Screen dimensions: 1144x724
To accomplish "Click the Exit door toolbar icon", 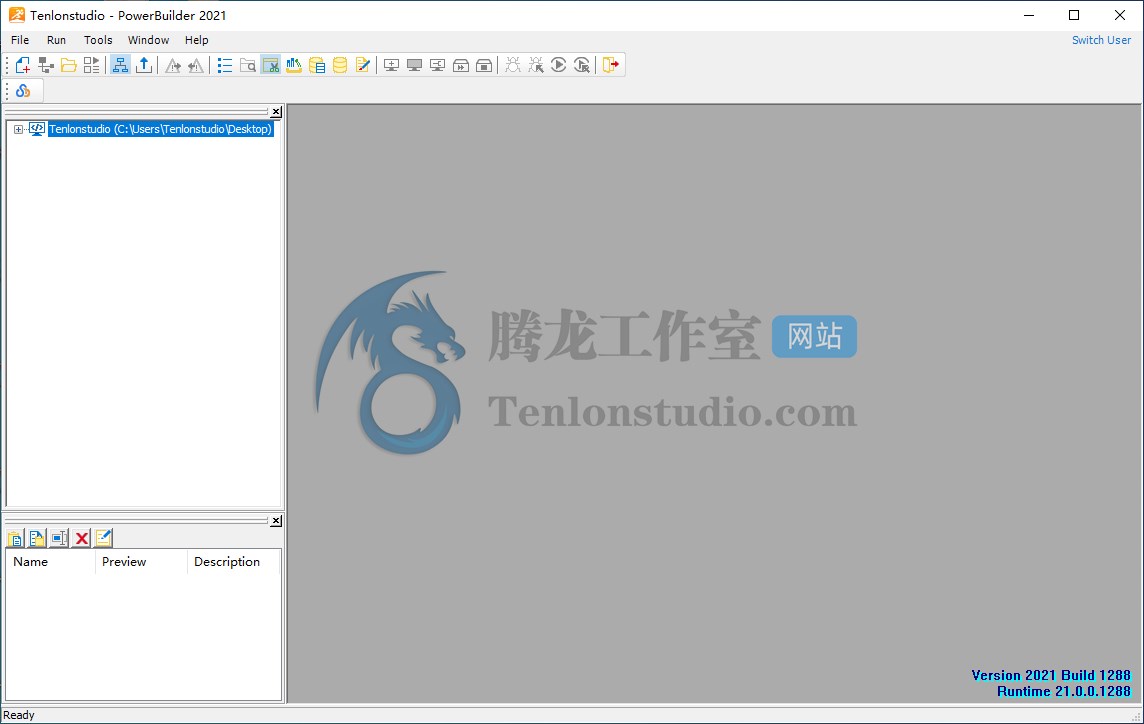I will (x=611, y=66).
